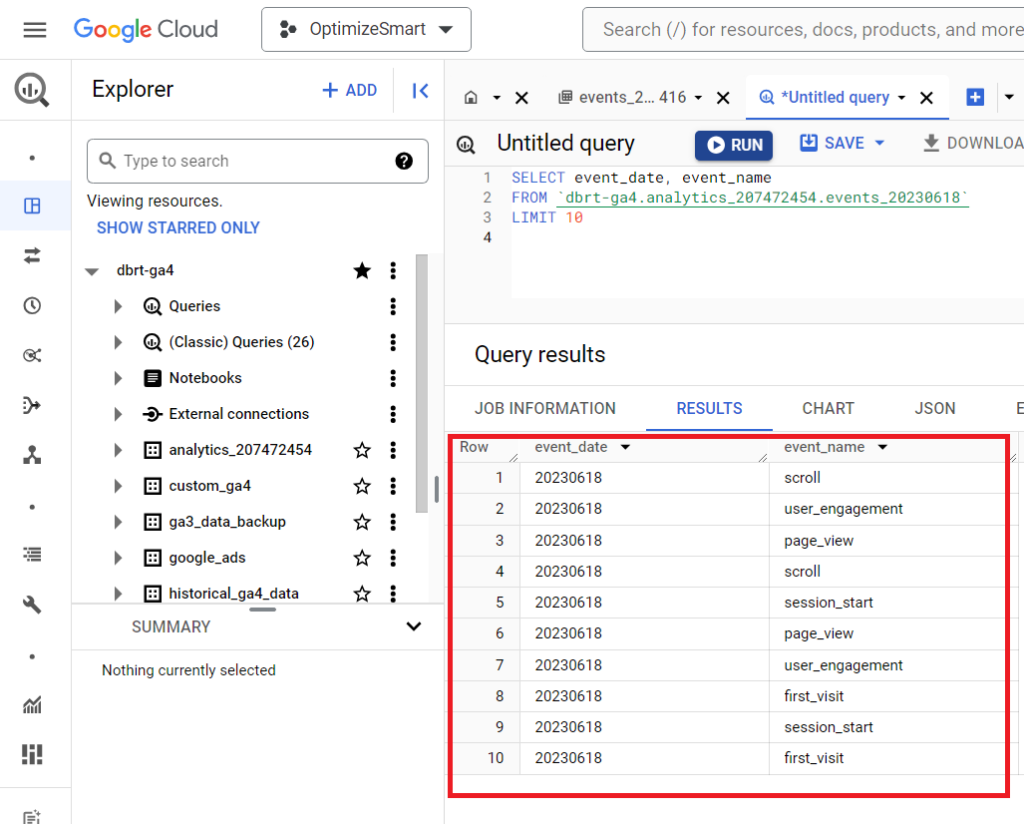1024x824 pixels.
Task: Select the Dataform pipeline icon in the sidebar
Action: pyautogui.click(x=33, y=405)
